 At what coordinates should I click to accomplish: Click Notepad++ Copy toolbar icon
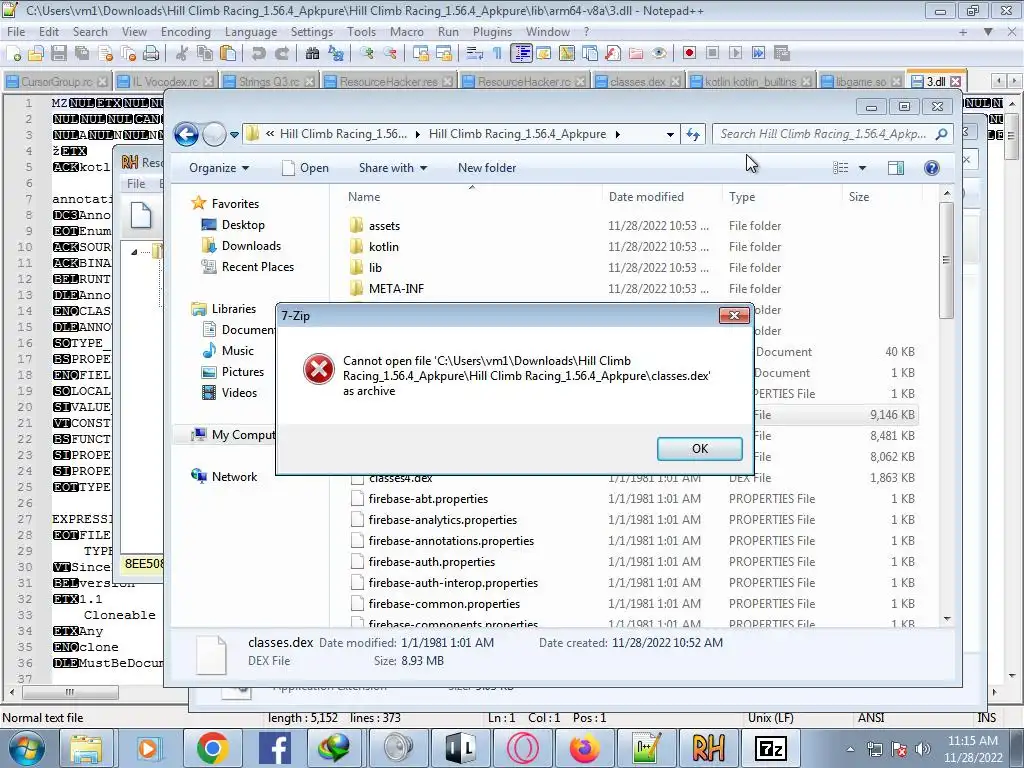205,54
